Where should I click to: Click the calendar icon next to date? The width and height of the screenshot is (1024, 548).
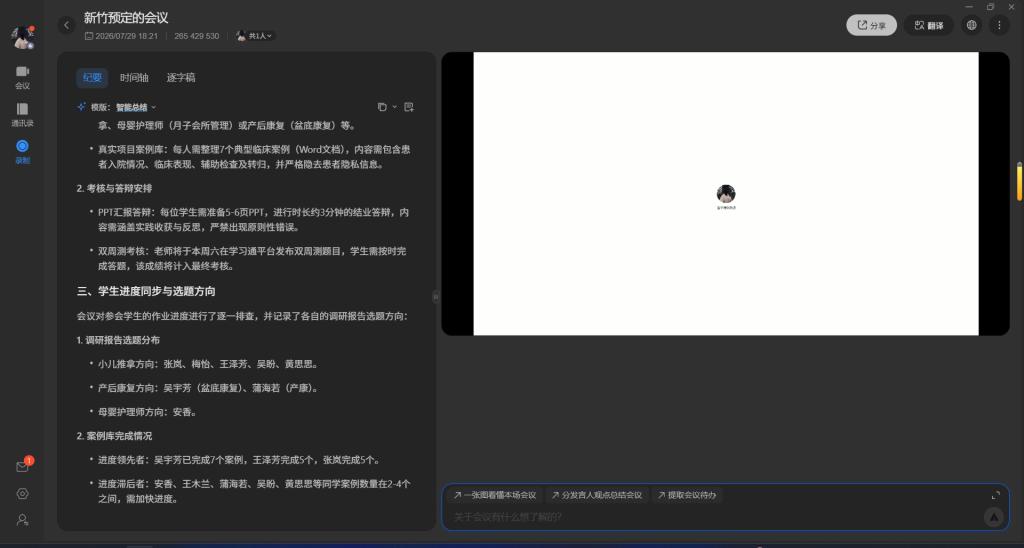89,36
